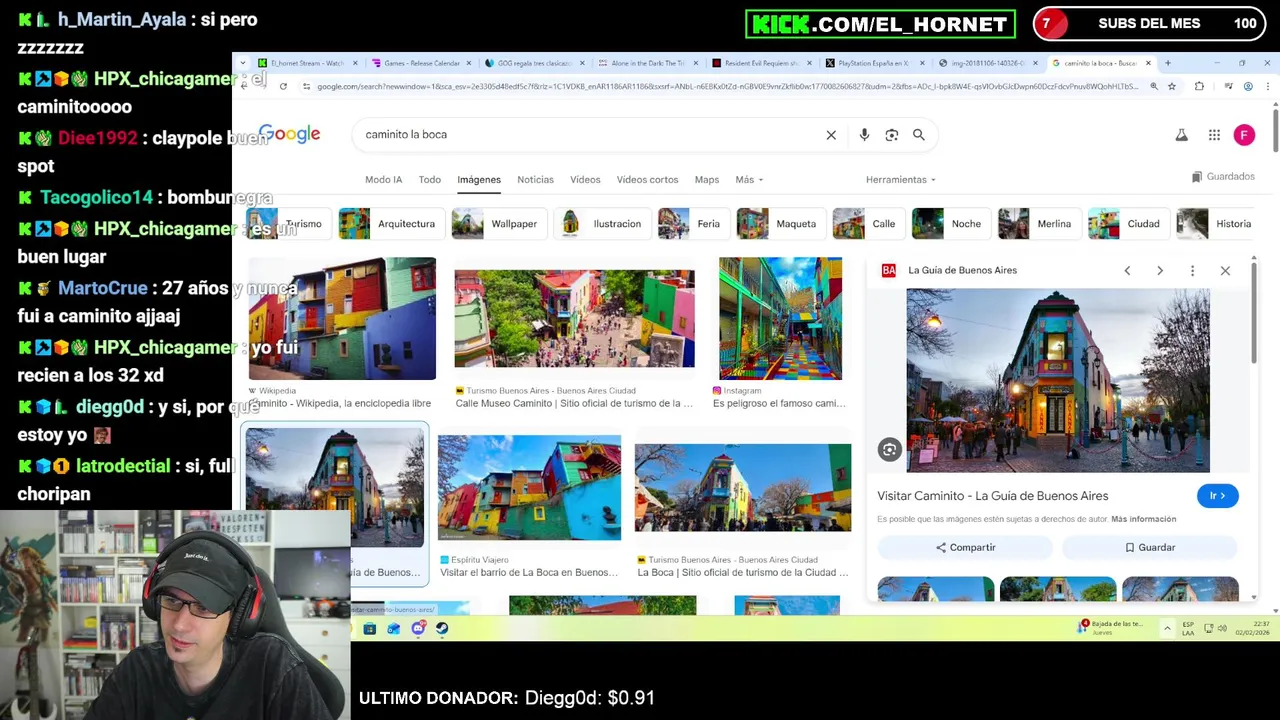Filter images by Ilustracion chip
Image resolution: width=1280 pixels, height=720 pixels.
point(601,224)
